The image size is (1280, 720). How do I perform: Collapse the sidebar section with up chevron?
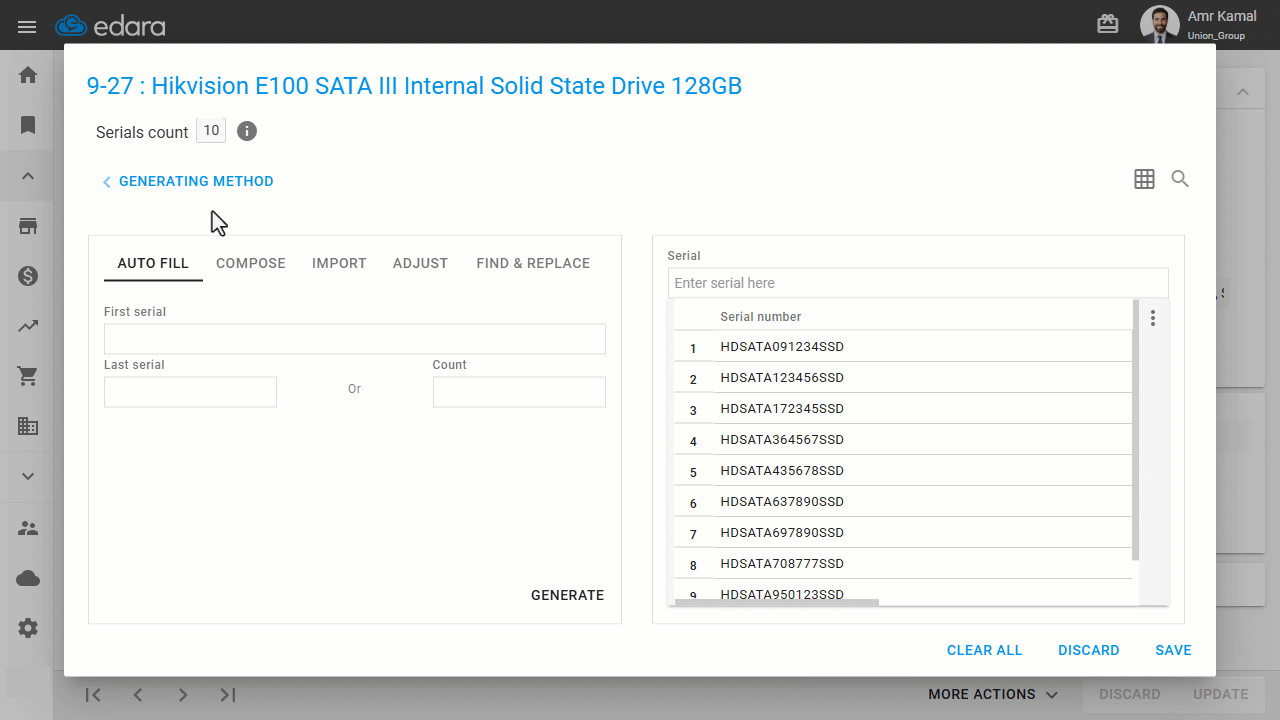28,176
